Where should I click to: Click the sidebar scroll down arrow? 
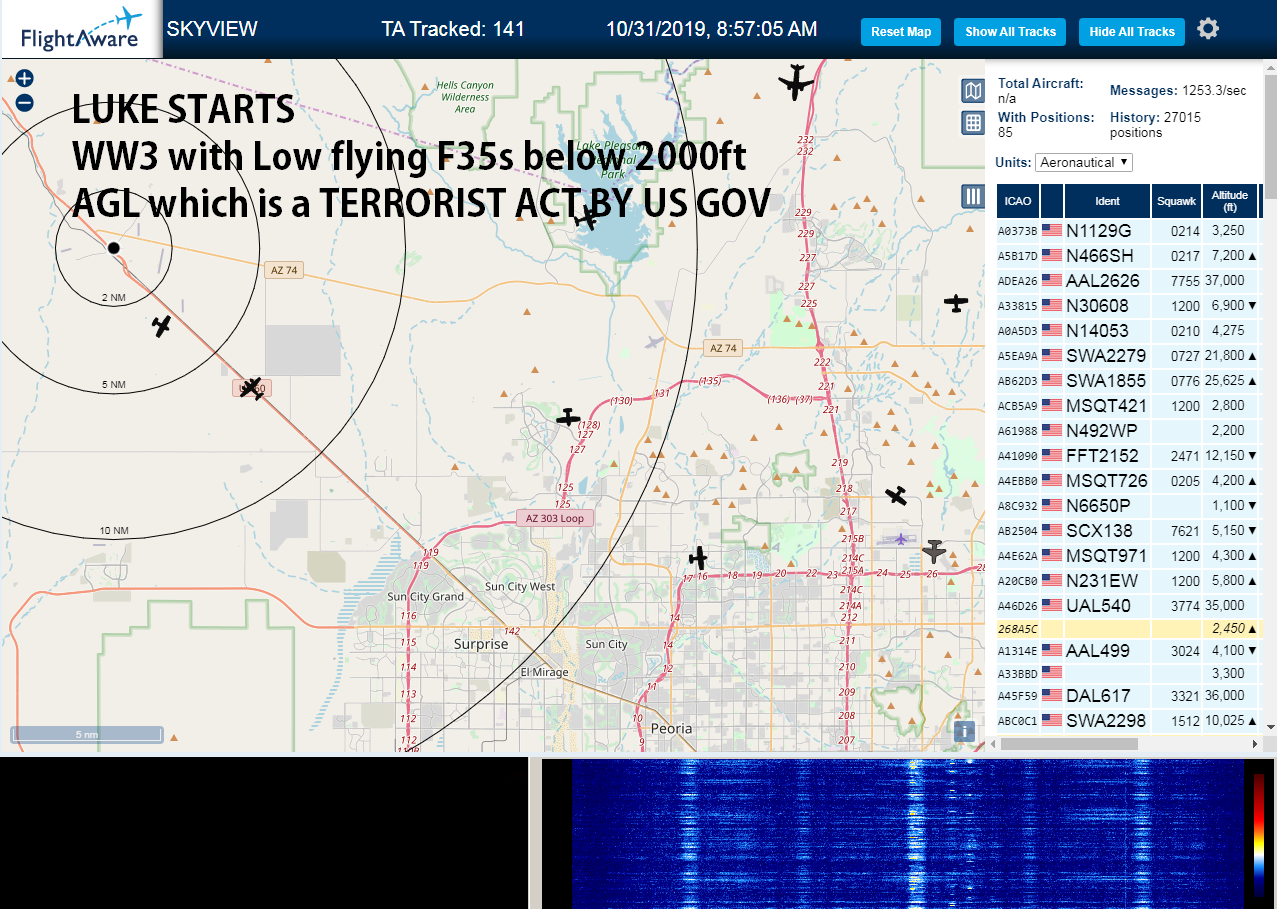[x=1270, y=727]
